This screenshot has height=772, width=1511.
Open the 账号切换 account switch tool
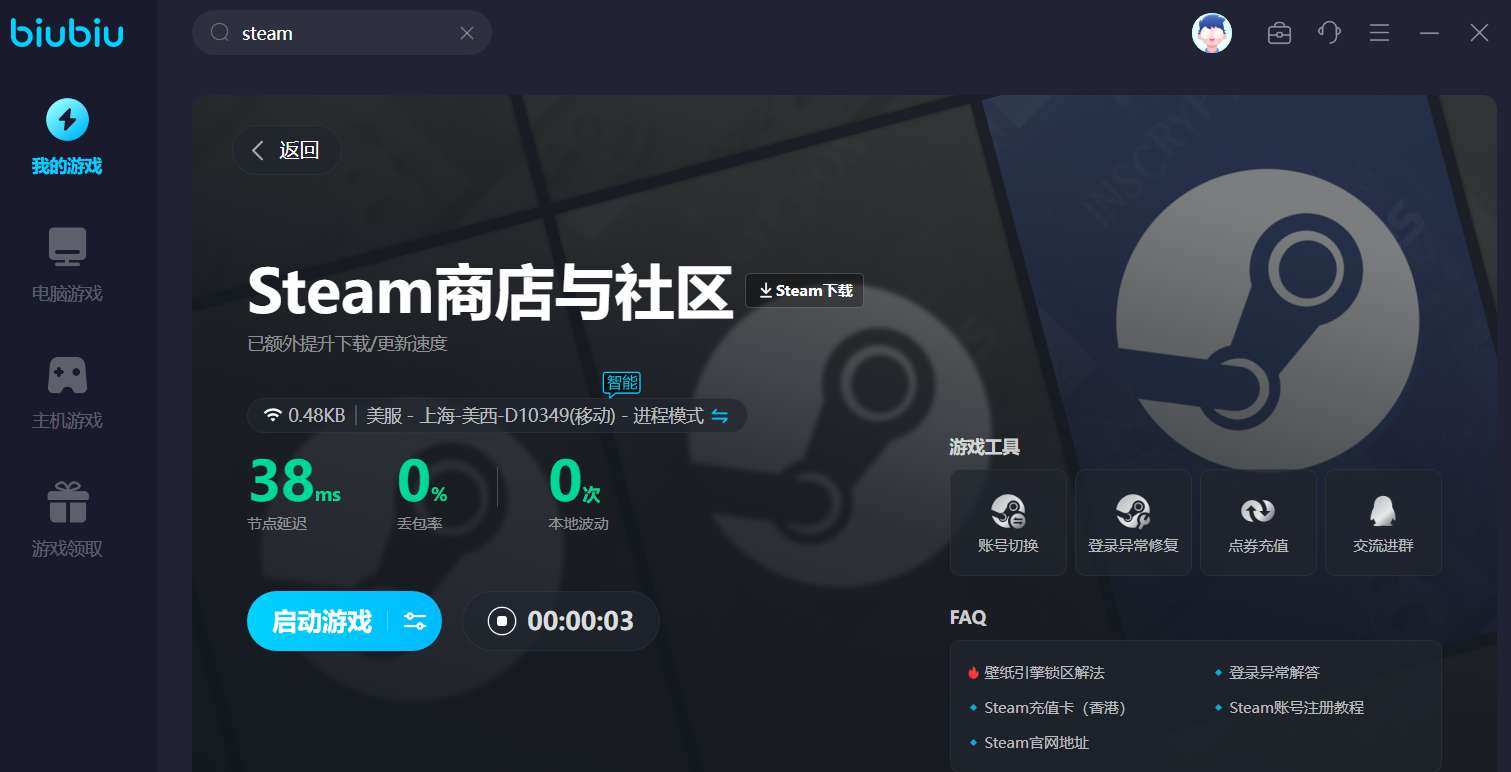(1008, 522)
